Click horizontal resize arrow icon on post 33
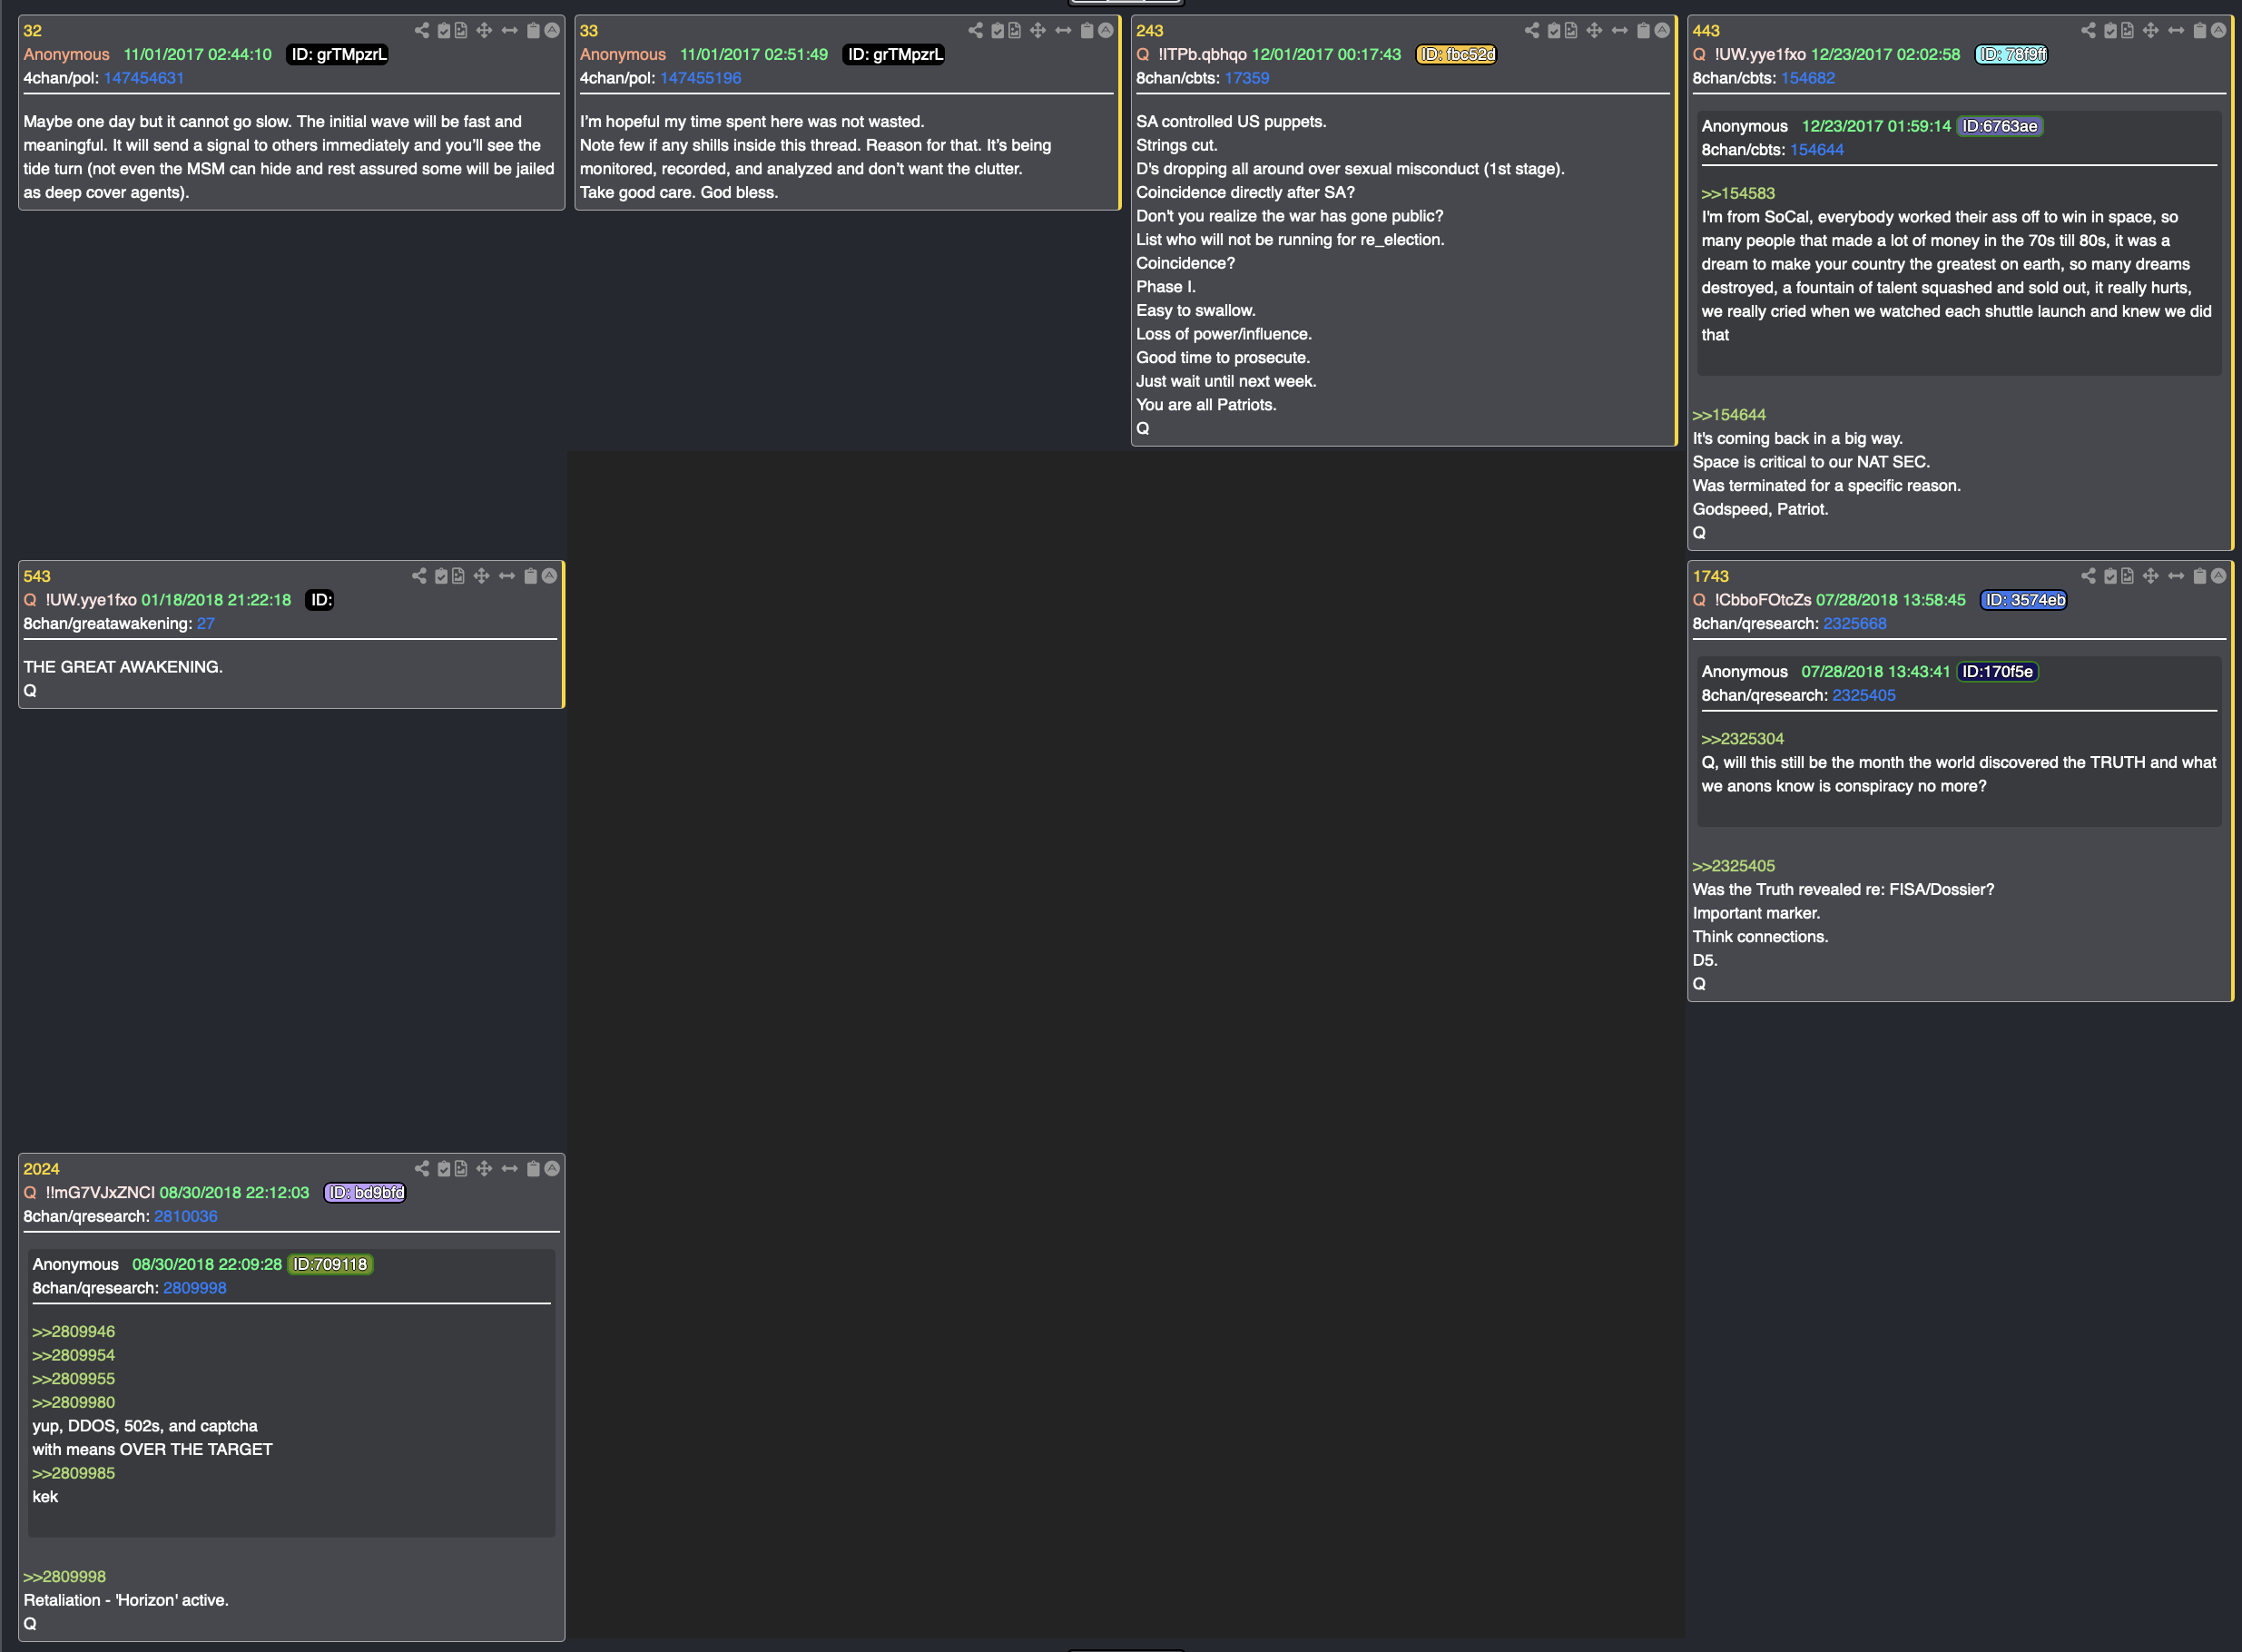The height and width of the screenshot is (1652, 2242). (1064, 30)
